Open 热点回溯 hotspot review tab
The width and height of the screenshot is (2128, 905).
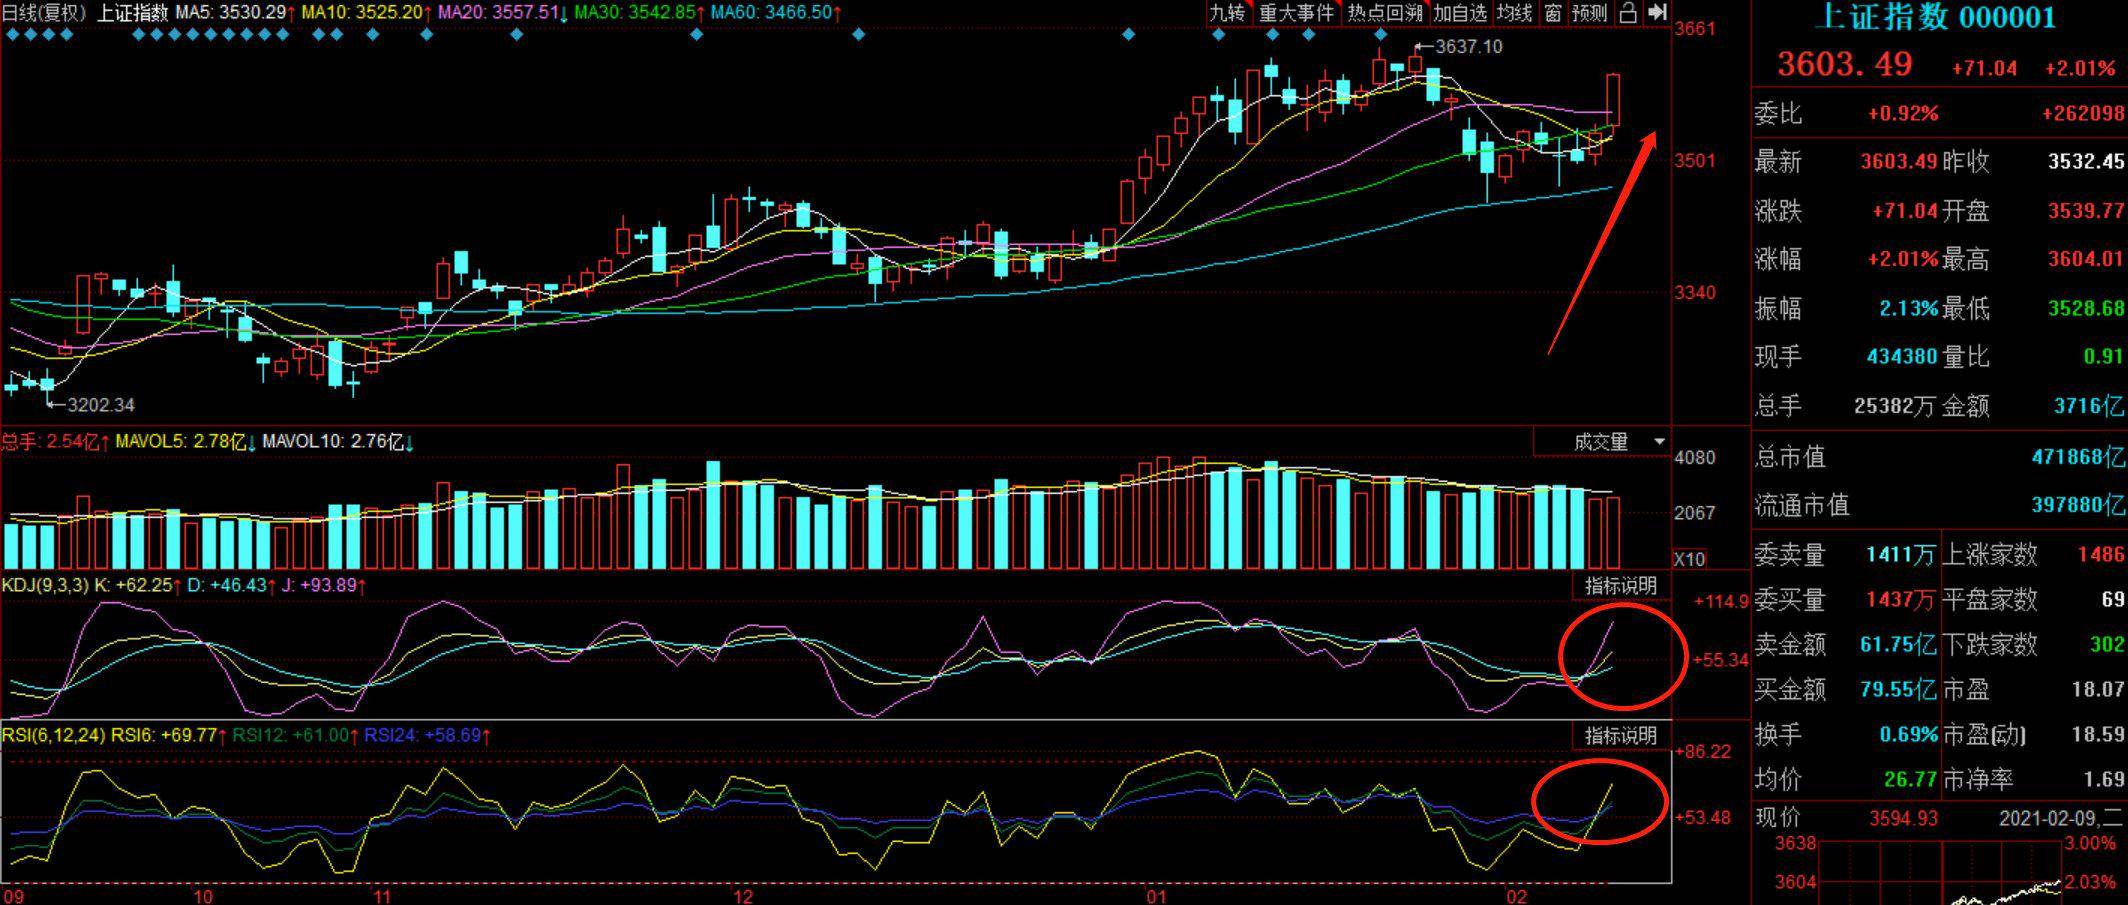click(x=1384, y=12)
